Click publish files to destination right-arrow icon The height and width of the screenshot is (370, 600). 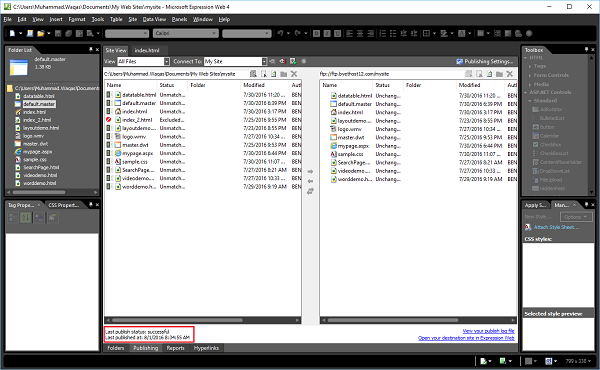(310, 171)
